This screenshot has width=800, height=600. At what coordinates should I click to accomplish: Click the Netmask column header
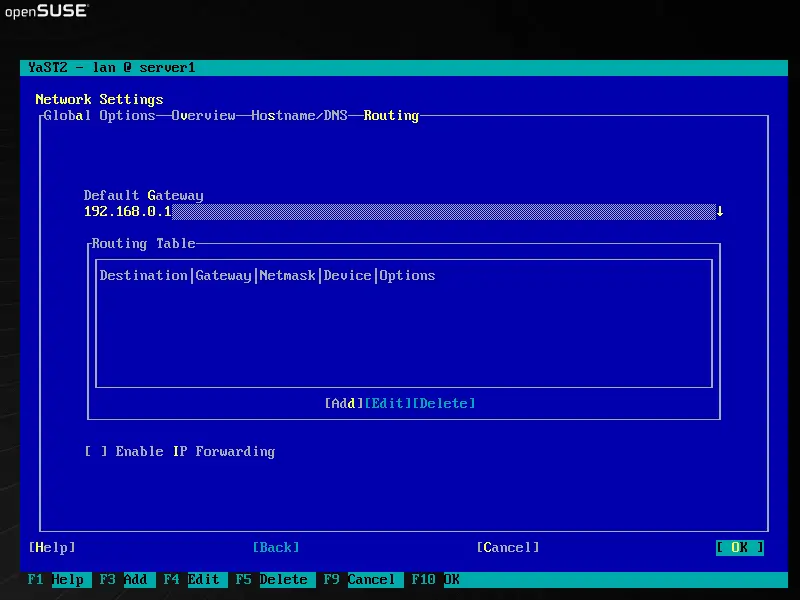coord(287,276)
